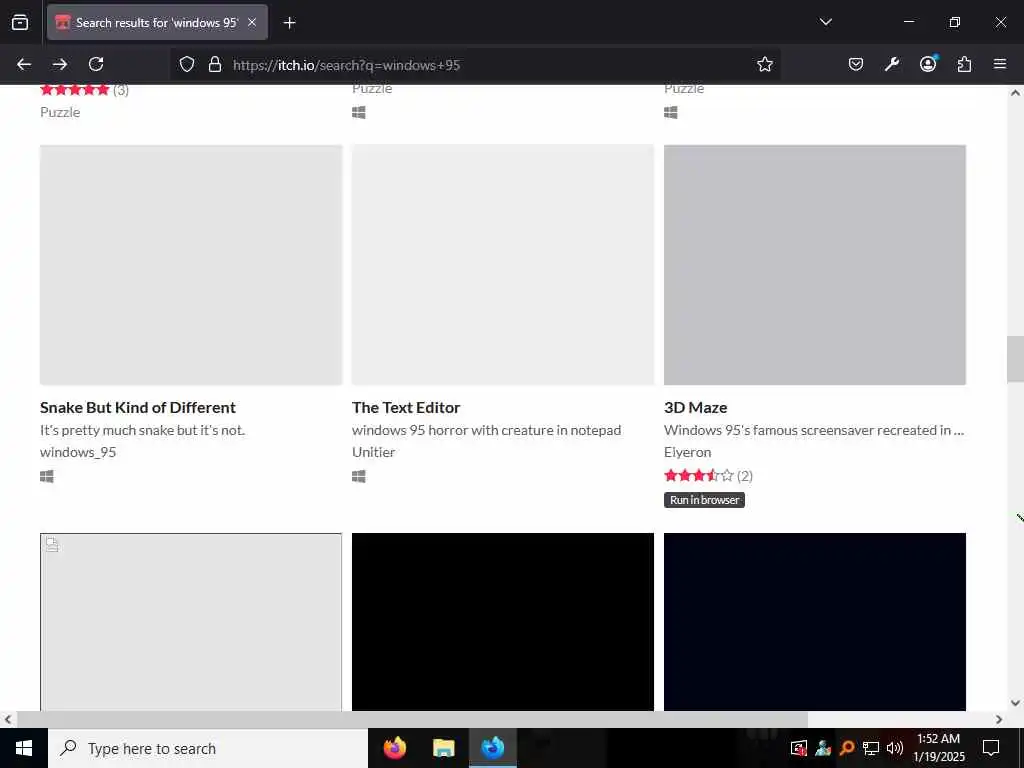Select the 'Windows 95's famous screensaver' description
This screenshot has width=1024, height=768.
(x=814, y=430)
